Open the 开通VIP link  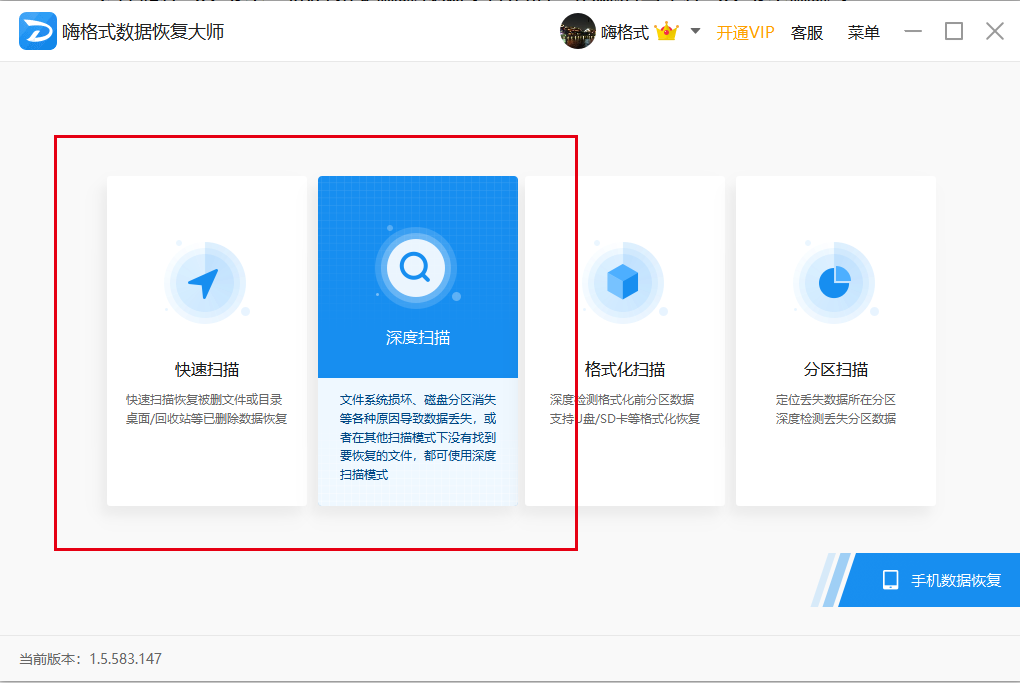pos(745,33)
